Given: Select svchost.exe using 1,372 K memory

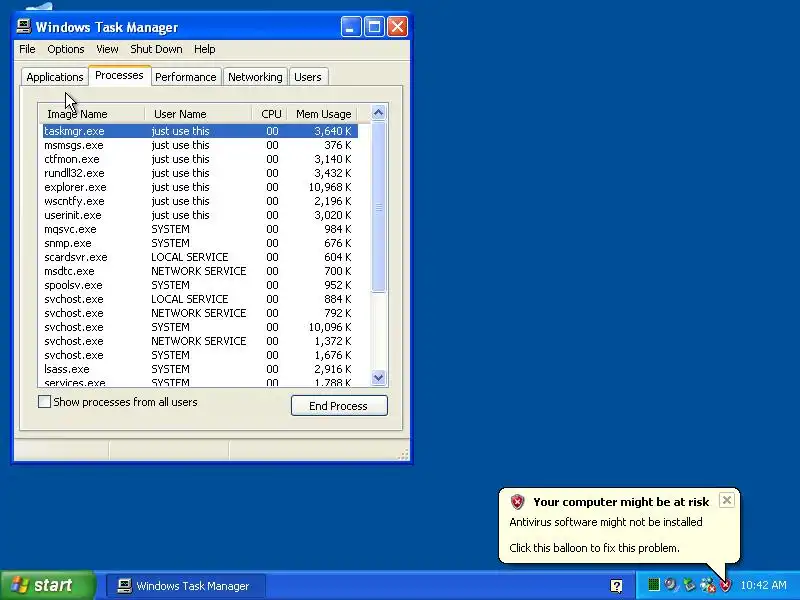Looking at the screenshot, I should [200, 341].
